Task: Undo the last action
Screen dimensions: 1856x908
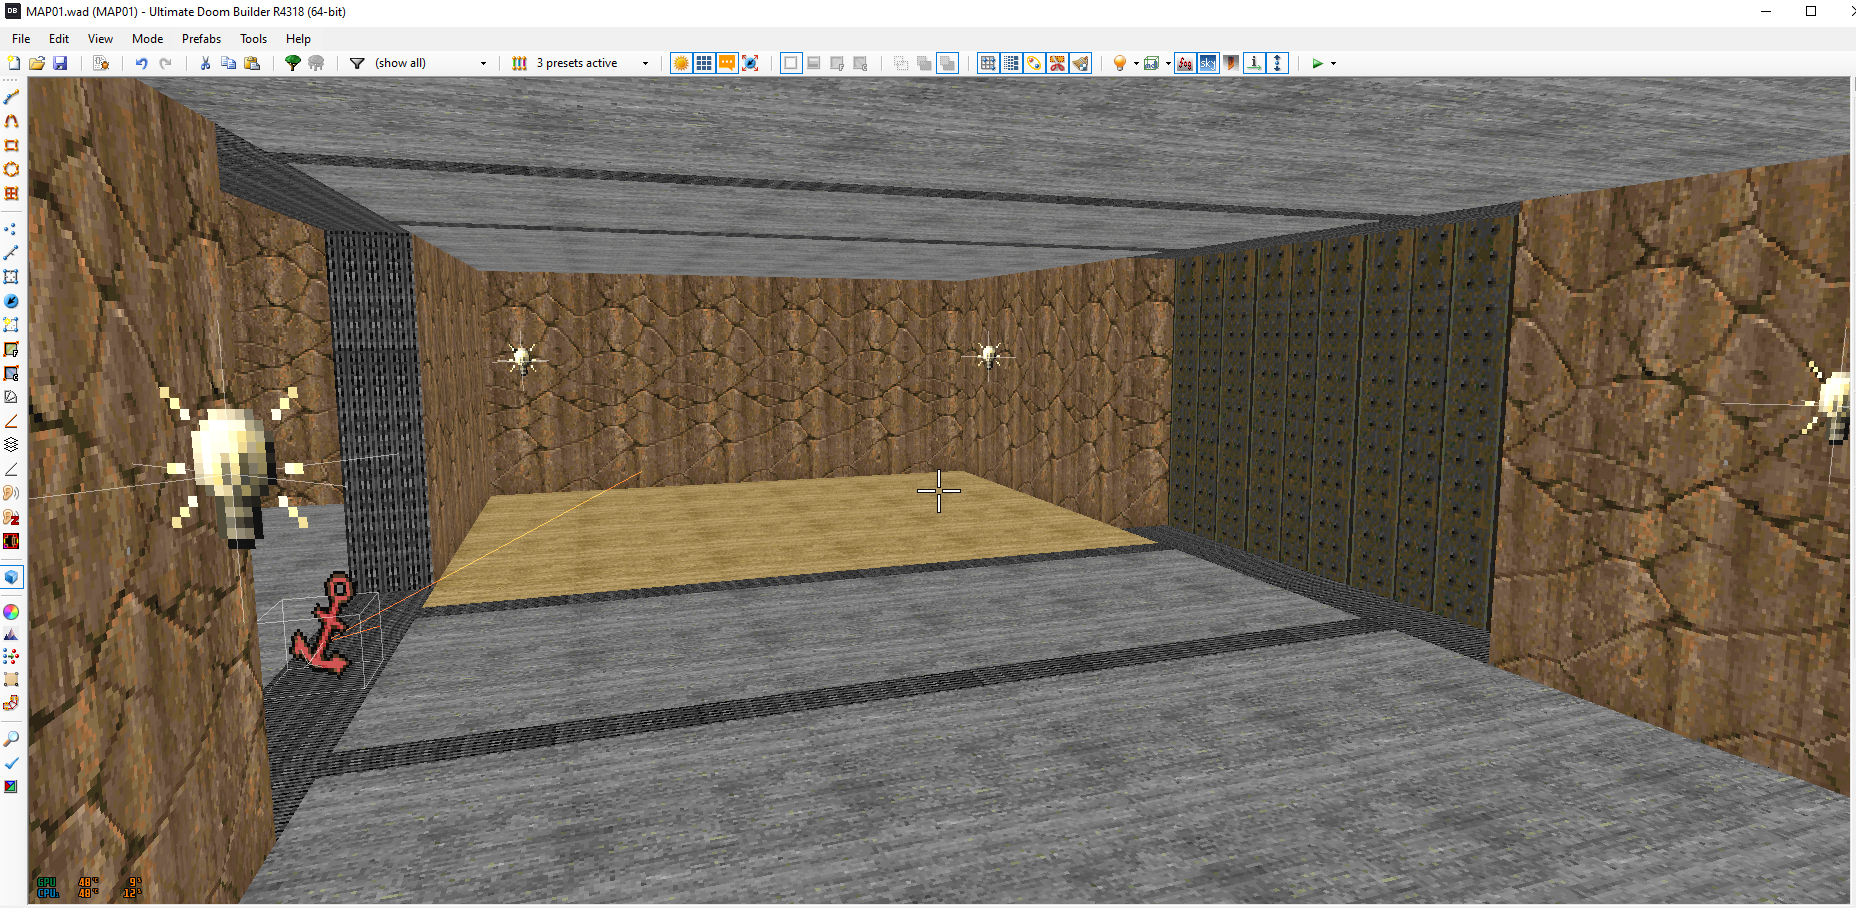Action: [142, 63]
